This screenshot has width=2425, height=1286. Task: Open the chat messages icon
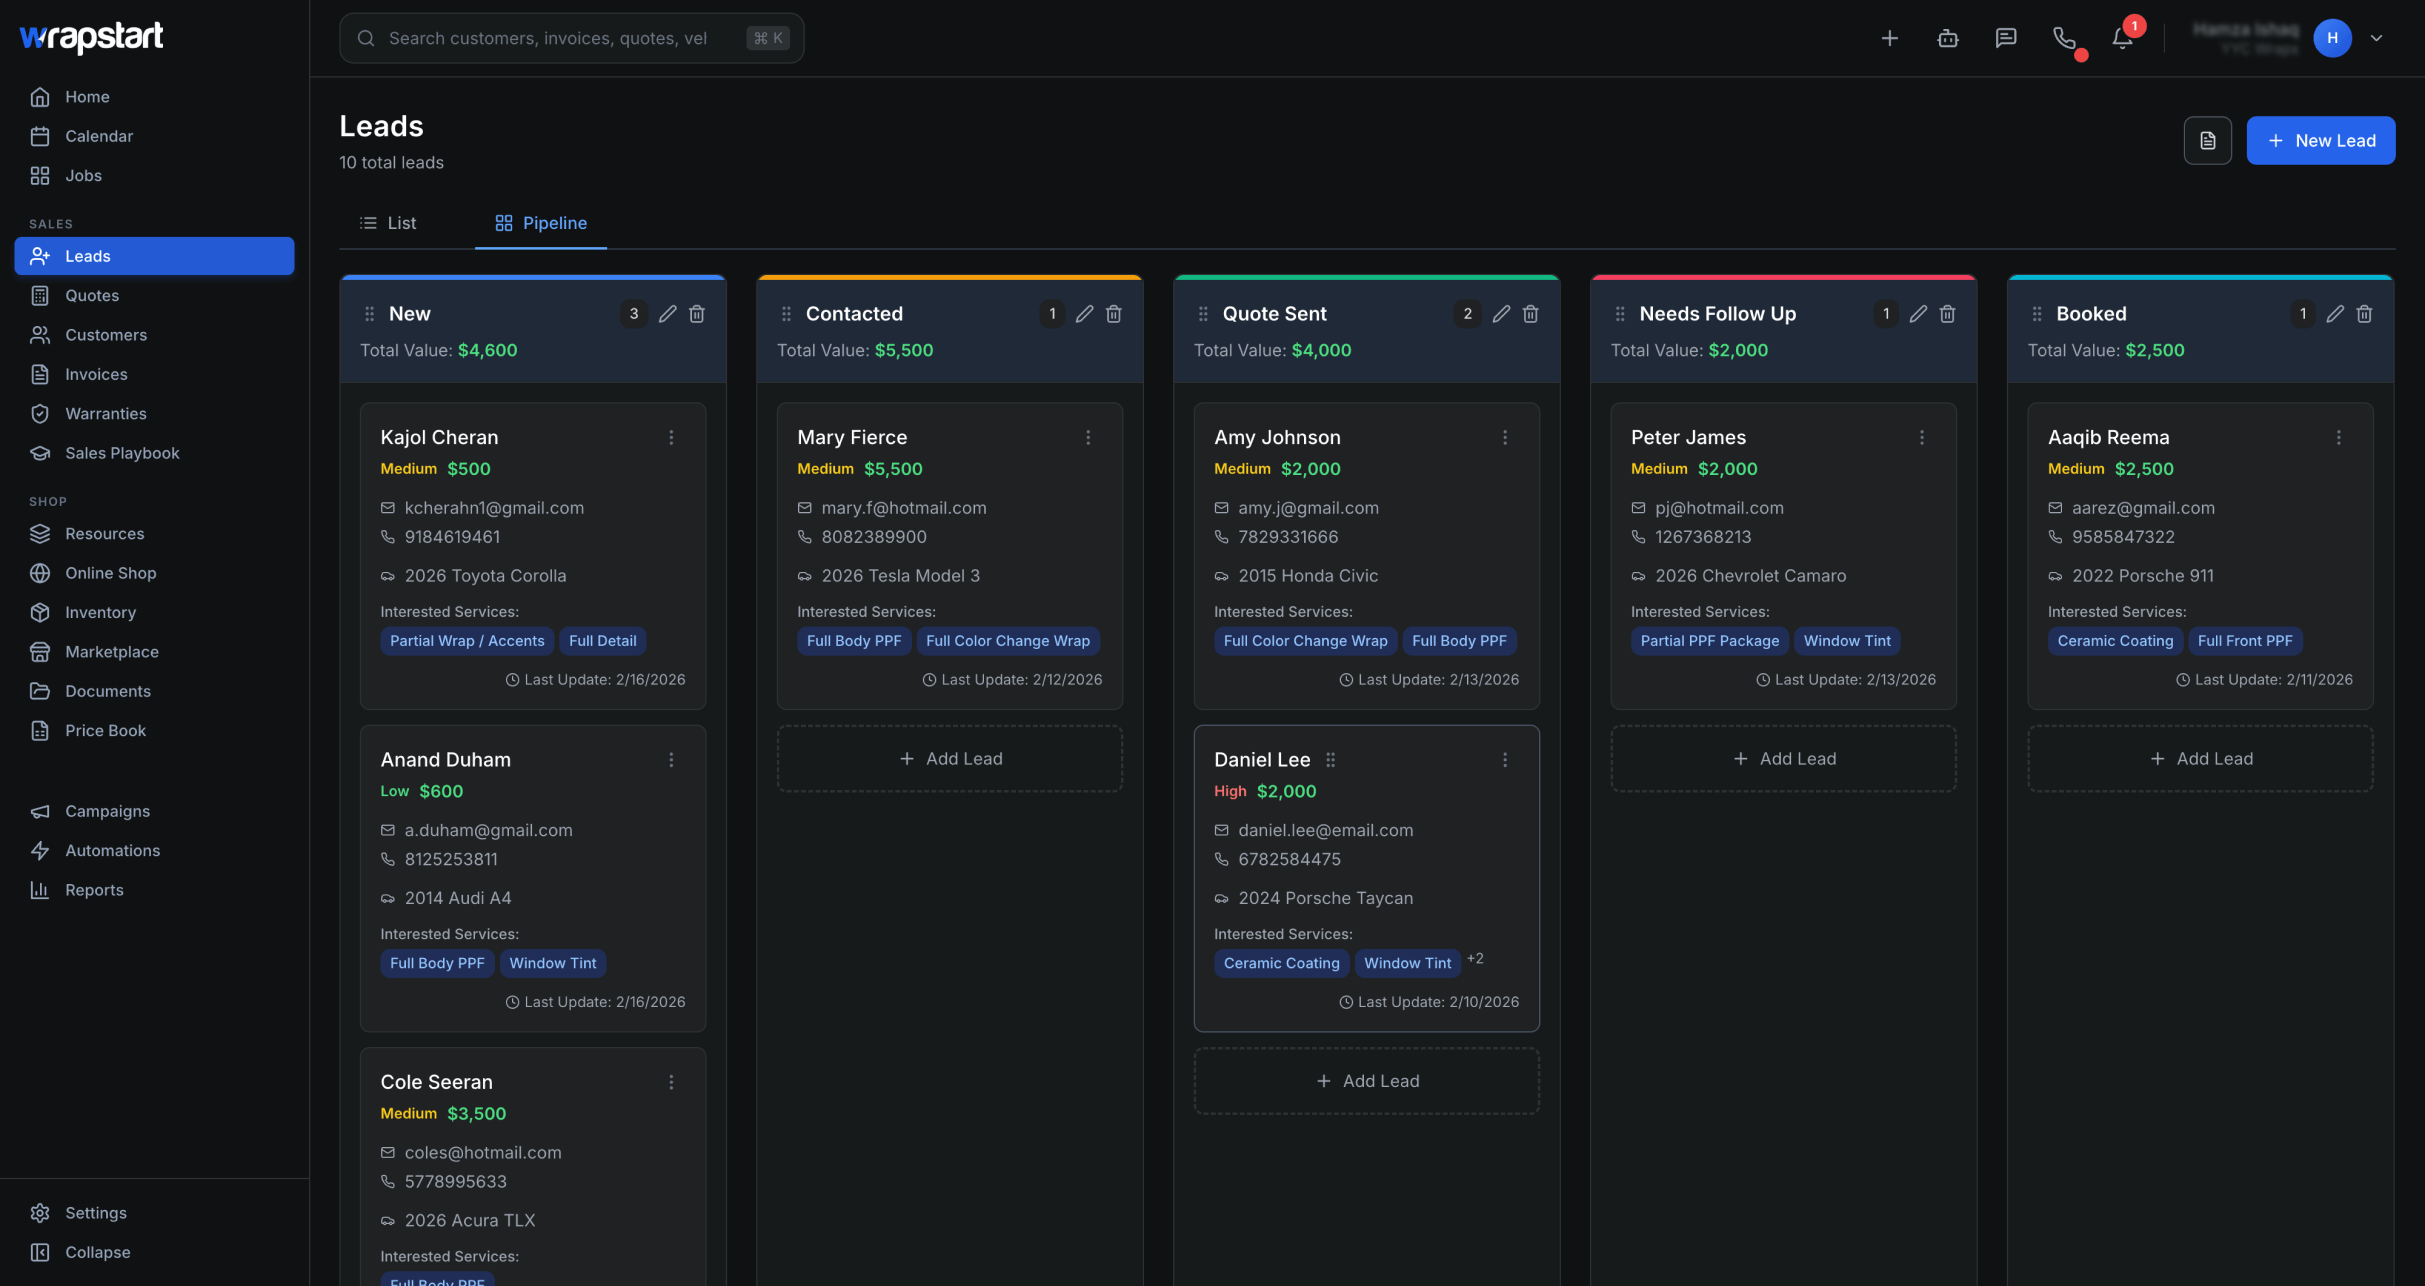[2005, 38]
